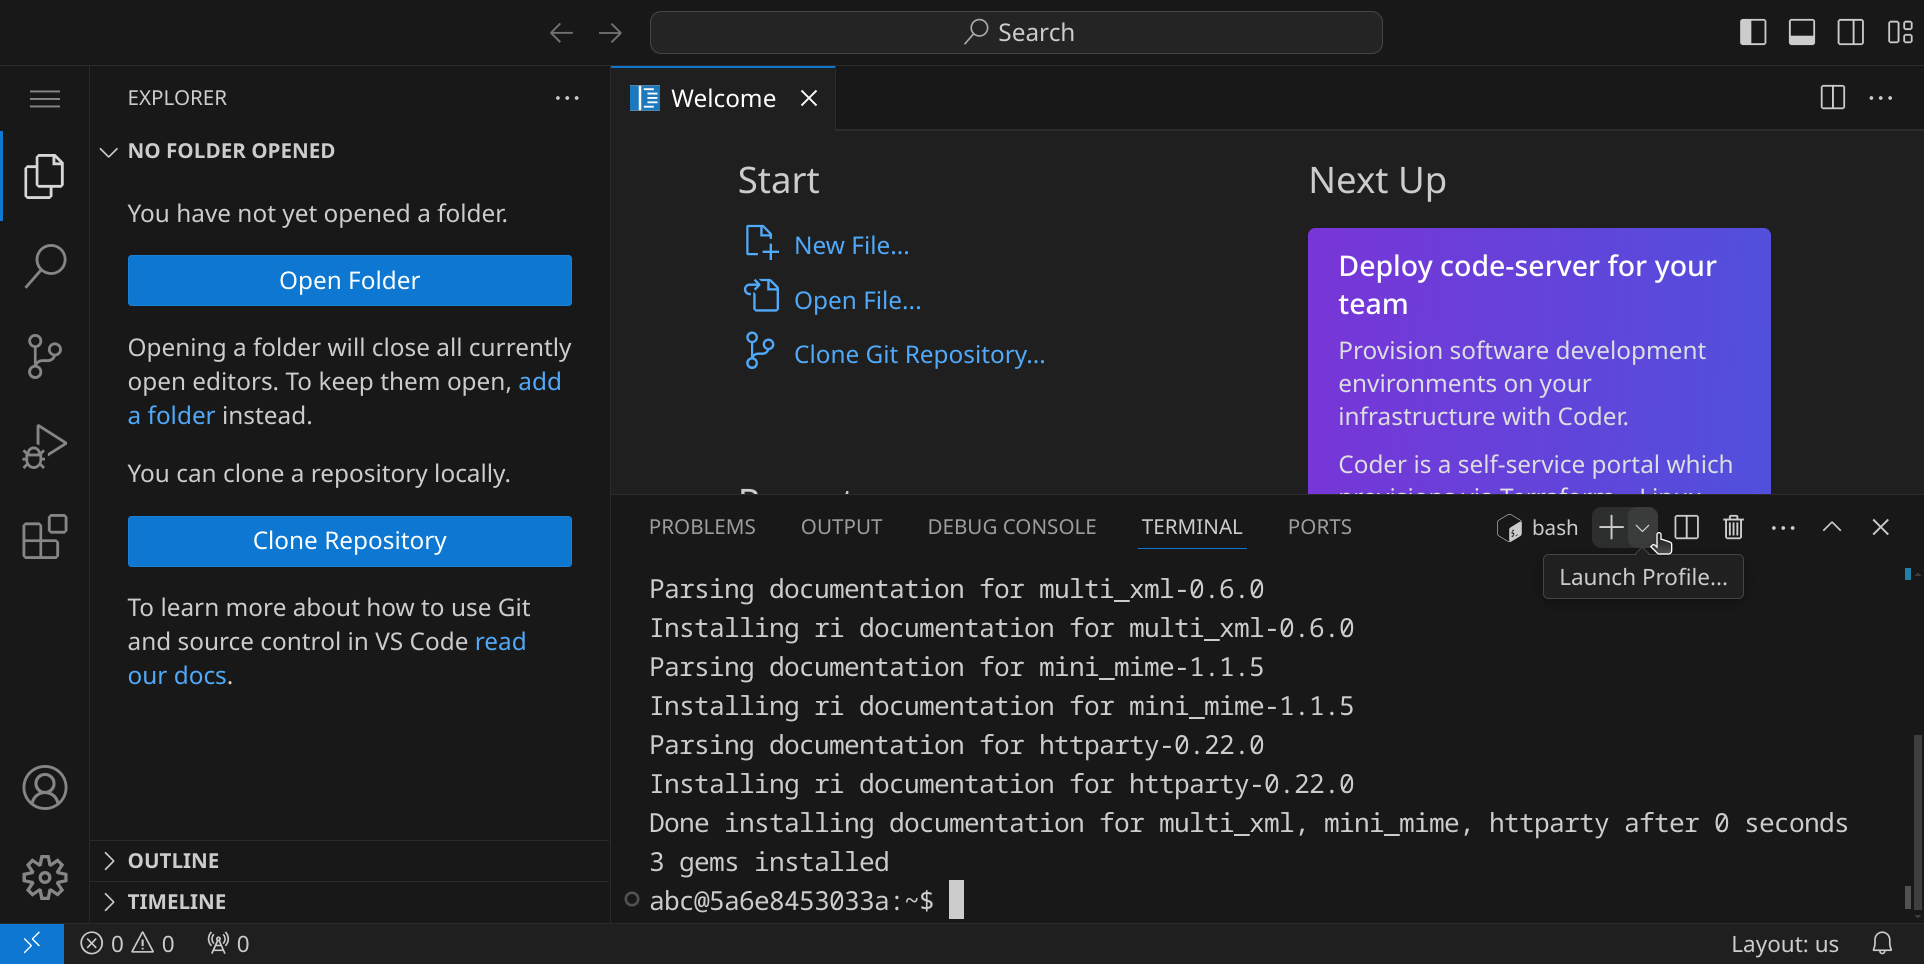Open the Source Control view
The width and height of the screenshot is (1924, 964).
click(x=44, y=356)
